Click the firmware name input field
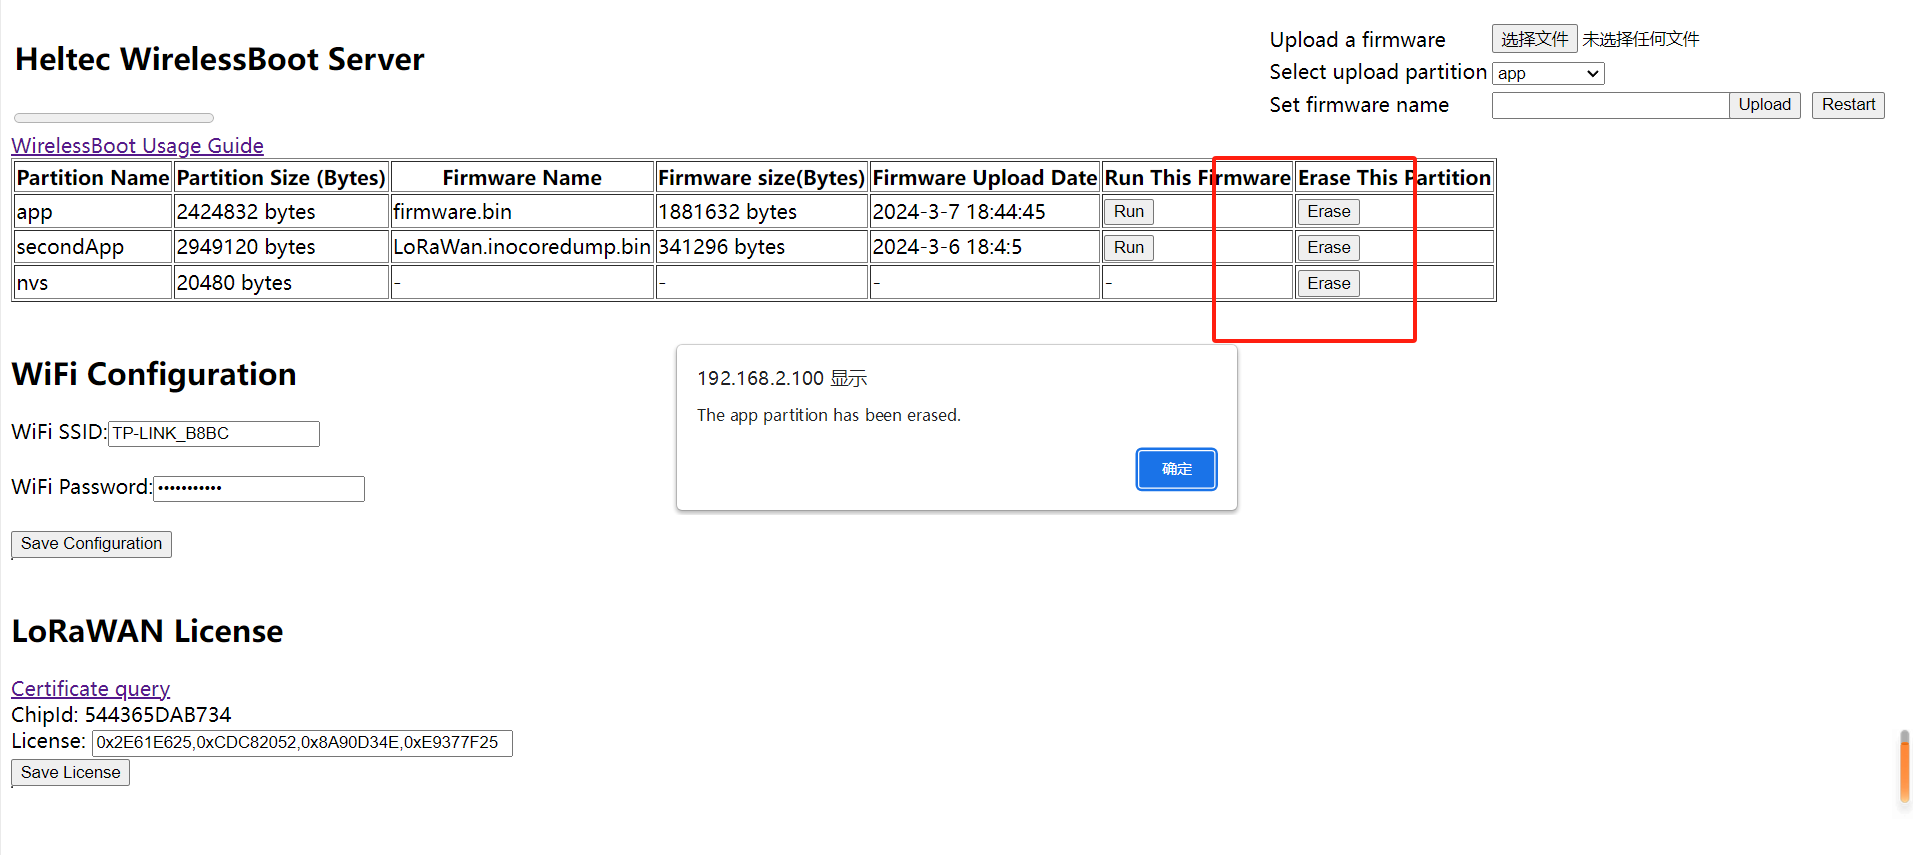This screenshot has width=1913, height=855. tap(1609, 105)
